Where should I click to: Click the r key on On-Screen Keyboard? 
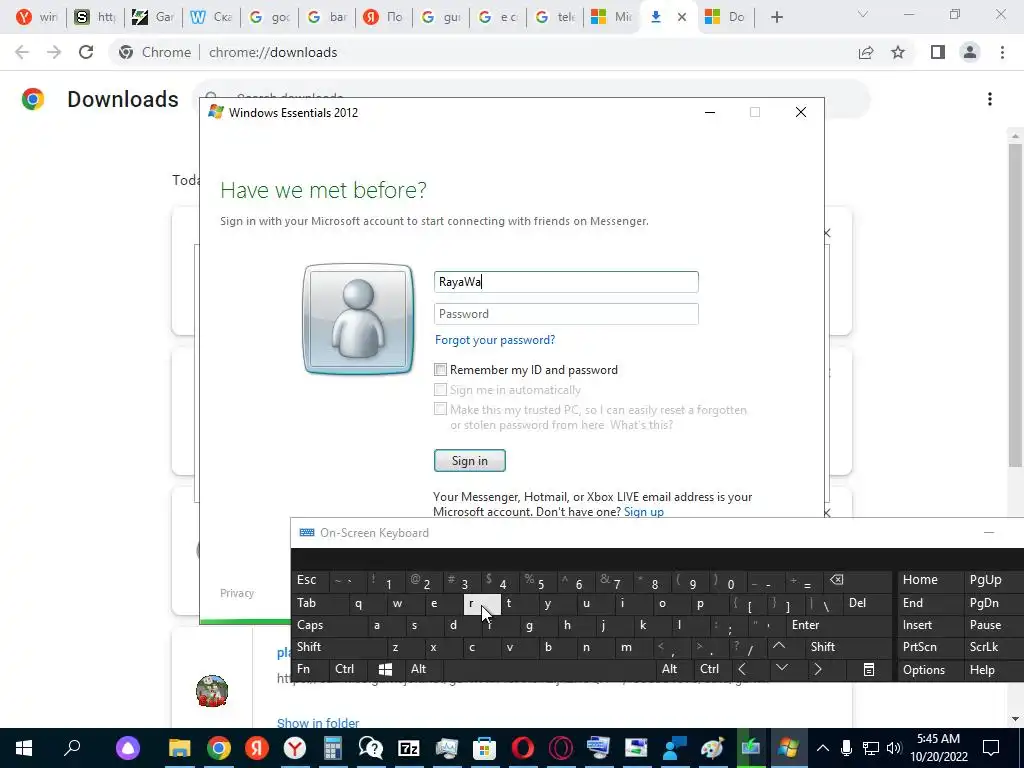(482, 603)
